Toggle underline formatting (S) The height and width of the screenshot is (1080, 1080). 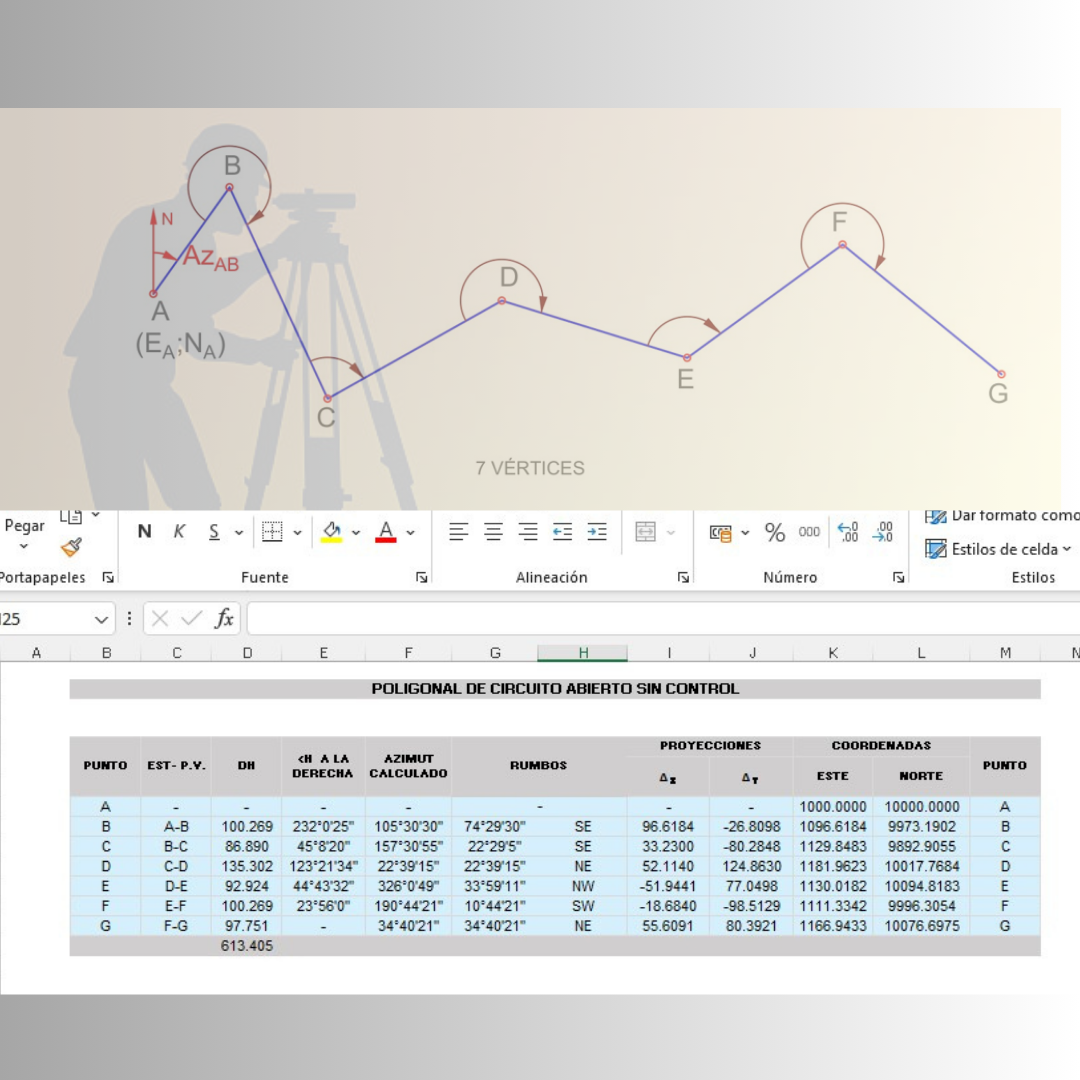pyautogui.click(x=214, y=532)
